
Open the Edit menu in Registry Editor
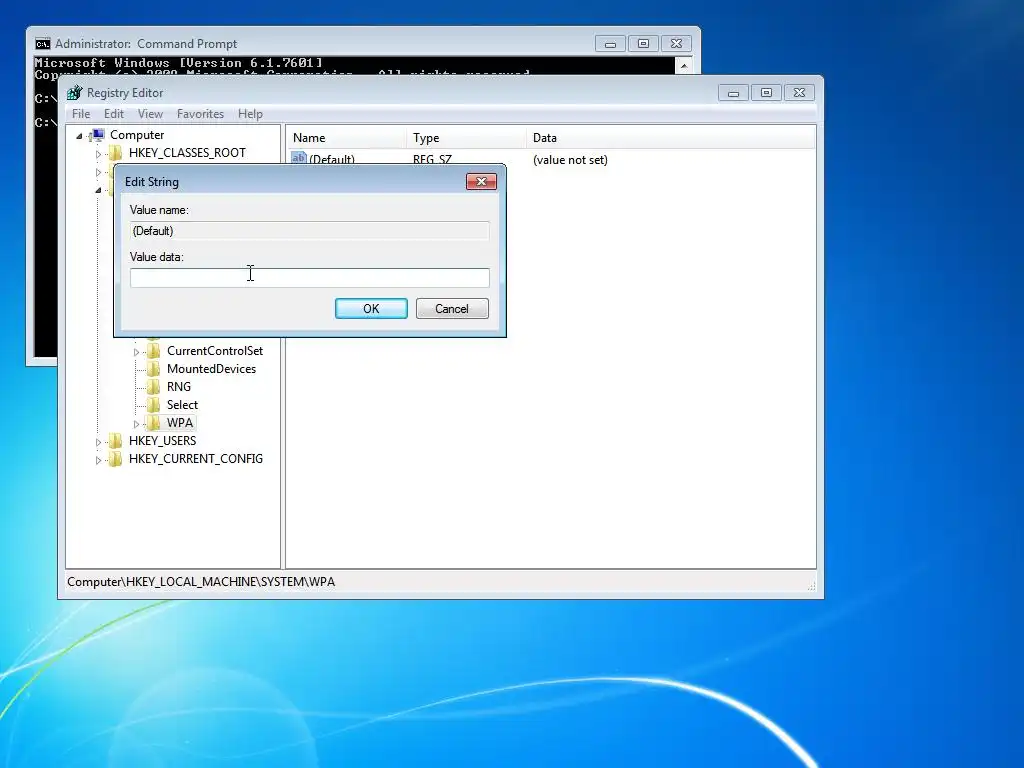tap(114, 114)
